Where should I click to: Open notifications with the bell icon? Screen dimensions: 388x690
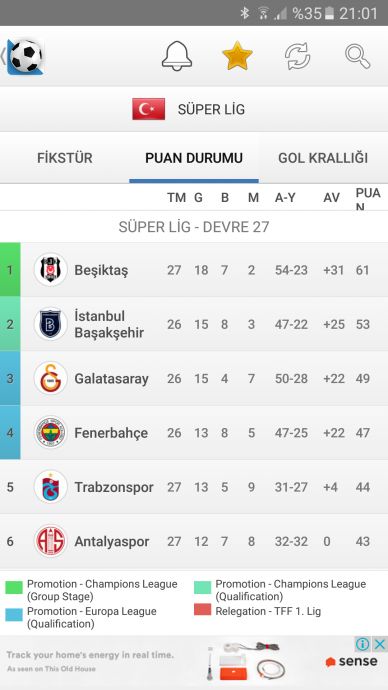click(x=177, y=56)
